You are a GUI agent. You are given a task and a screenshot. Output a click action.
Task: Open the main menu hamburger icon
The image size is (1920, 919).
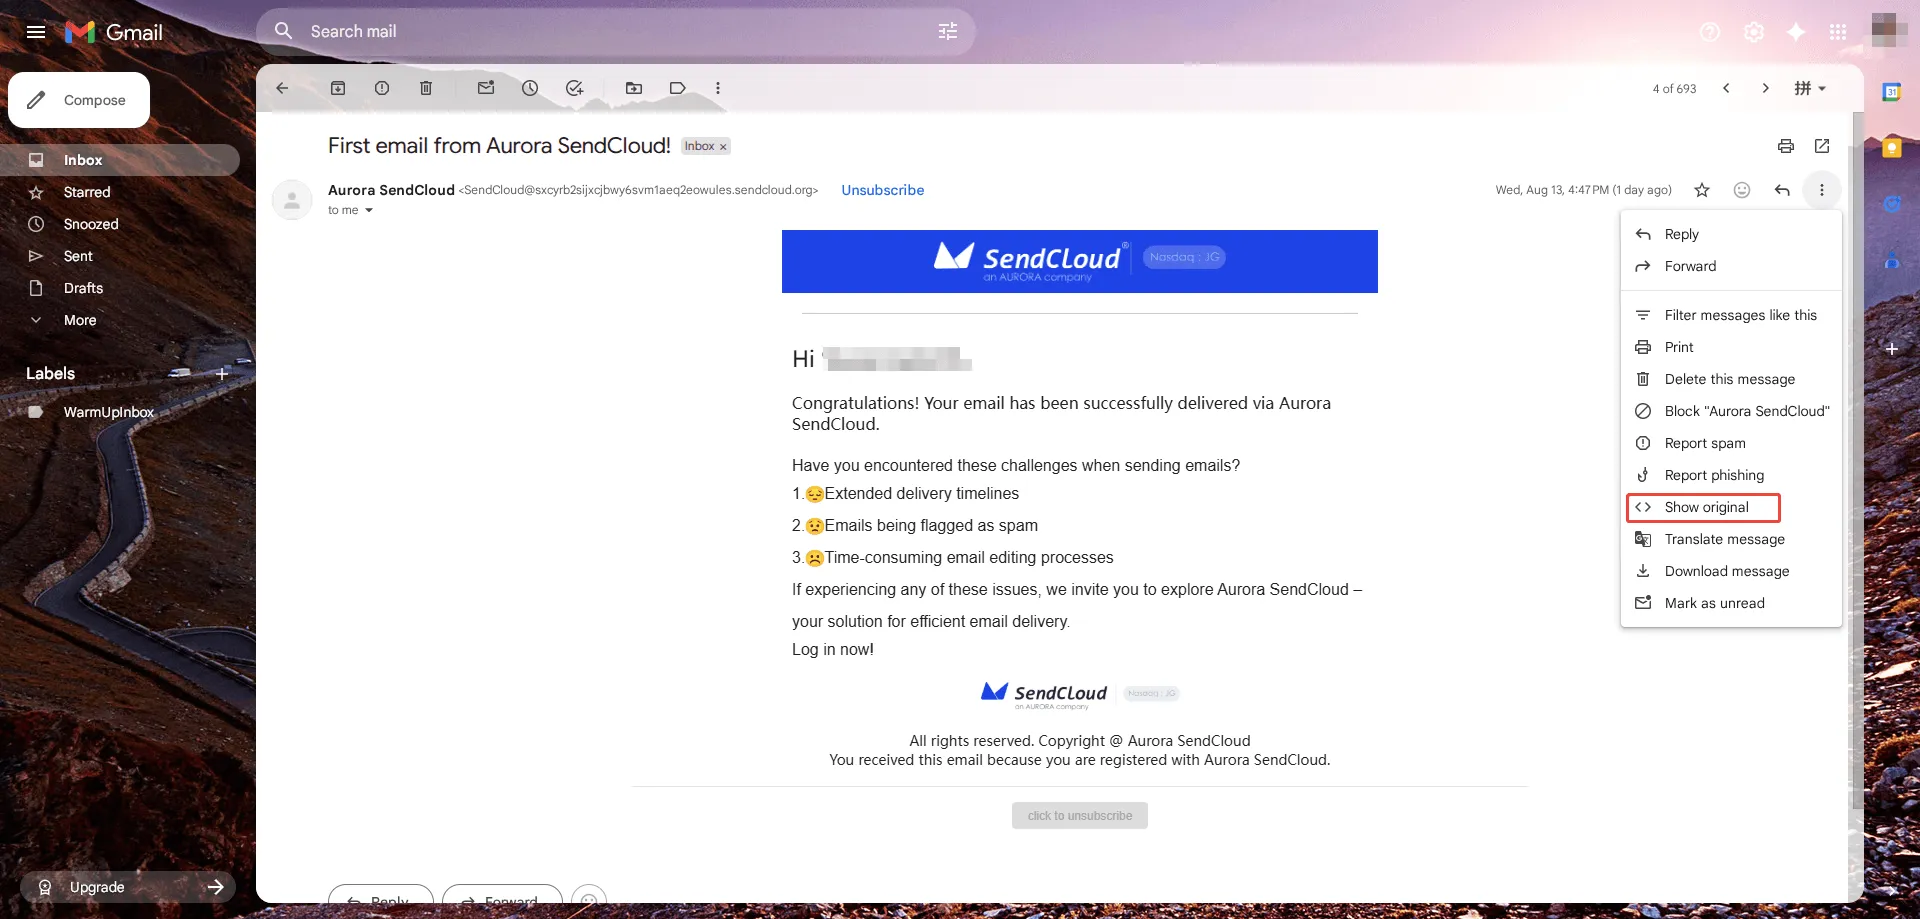point(36,32)
